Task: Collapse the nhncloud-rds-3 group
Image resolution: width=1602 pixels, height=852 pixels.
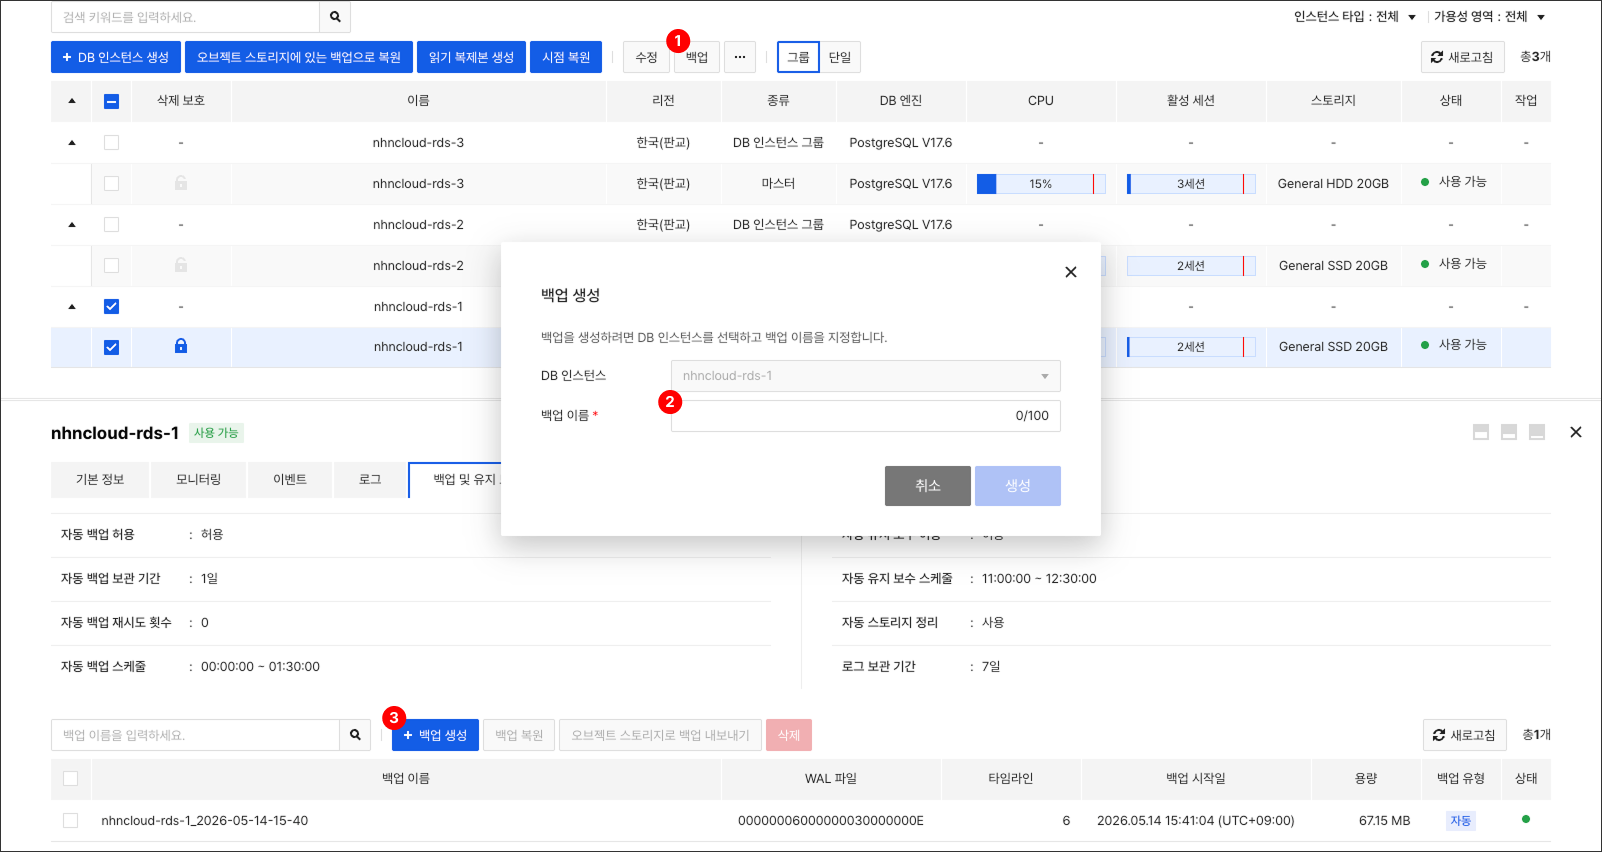Action: 72,143
